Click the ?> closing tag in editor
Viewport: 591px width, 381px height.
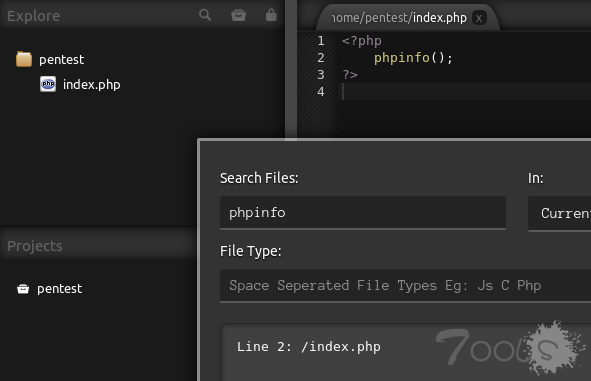(x=350, y=75)
